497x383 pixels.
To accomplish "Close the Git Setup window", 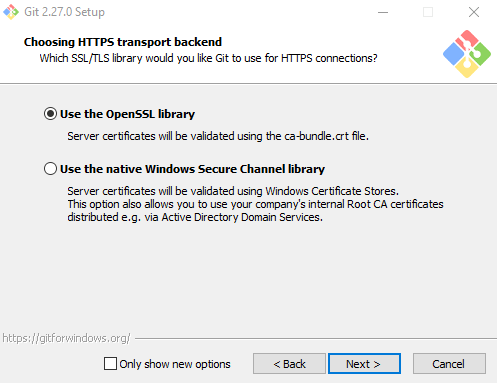I will 474,12.
